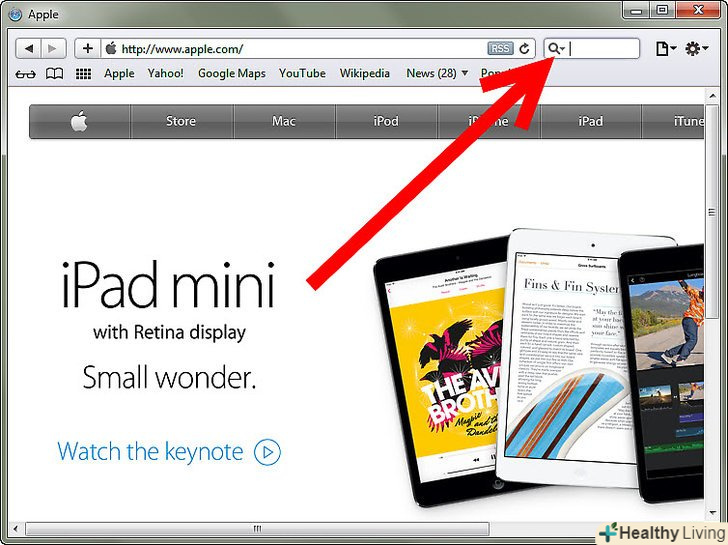Maximize the Safari window
The height and width of the screenshot is (545, 728).
pyautogui.click(x=662, y=10)
